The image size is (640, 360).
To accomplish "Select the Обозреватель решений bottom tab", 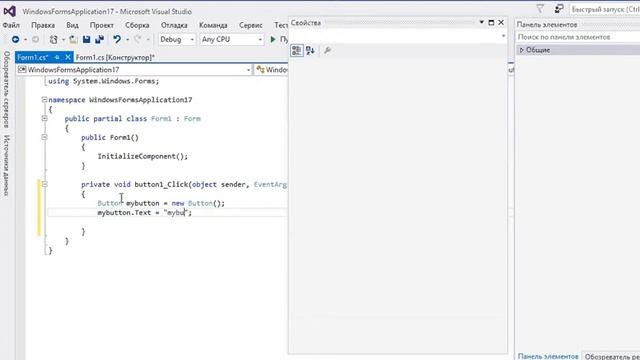I will click(612, 356).
